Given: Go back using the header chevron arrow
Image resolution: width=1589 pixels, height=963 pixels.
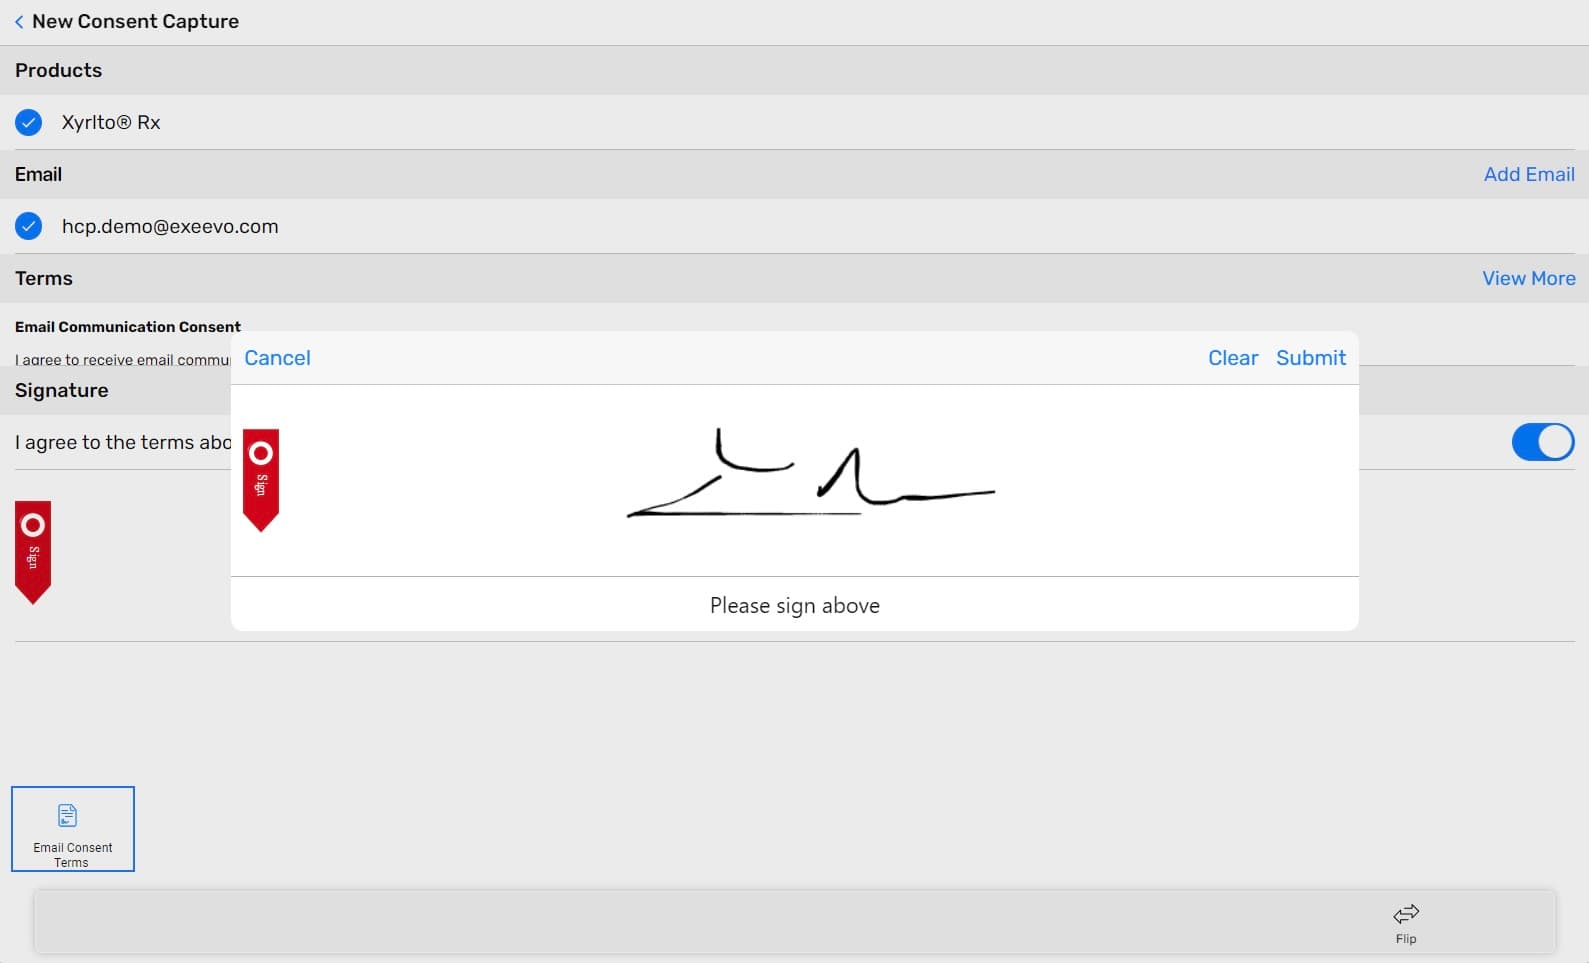Looking at the screenshot, I should tap(19, 22).
